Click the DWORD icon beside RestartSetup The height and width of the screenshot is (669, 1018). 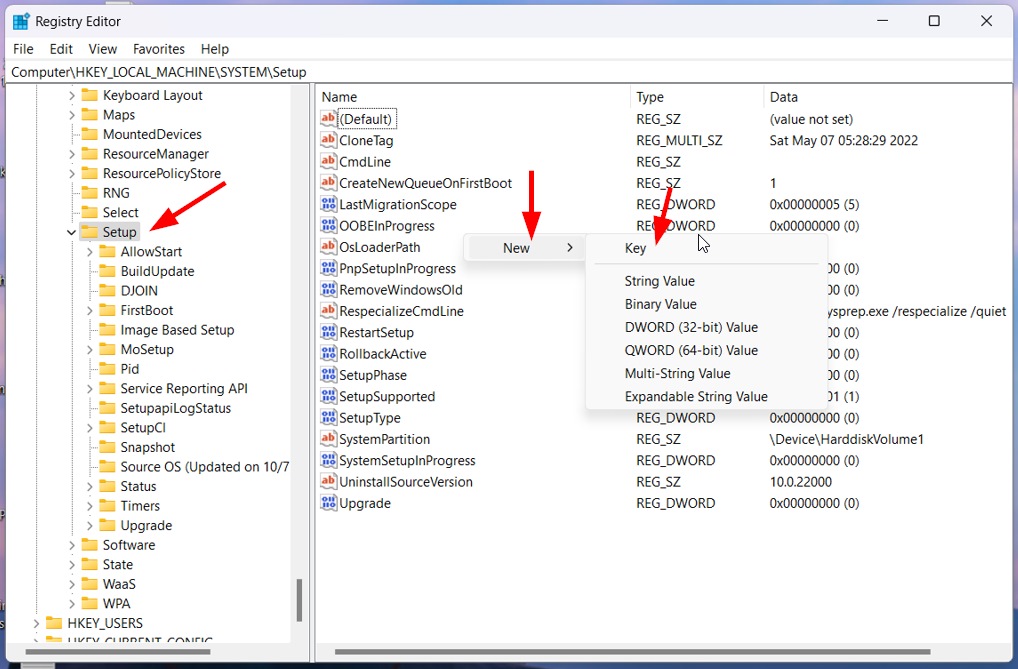click(329, 332)
